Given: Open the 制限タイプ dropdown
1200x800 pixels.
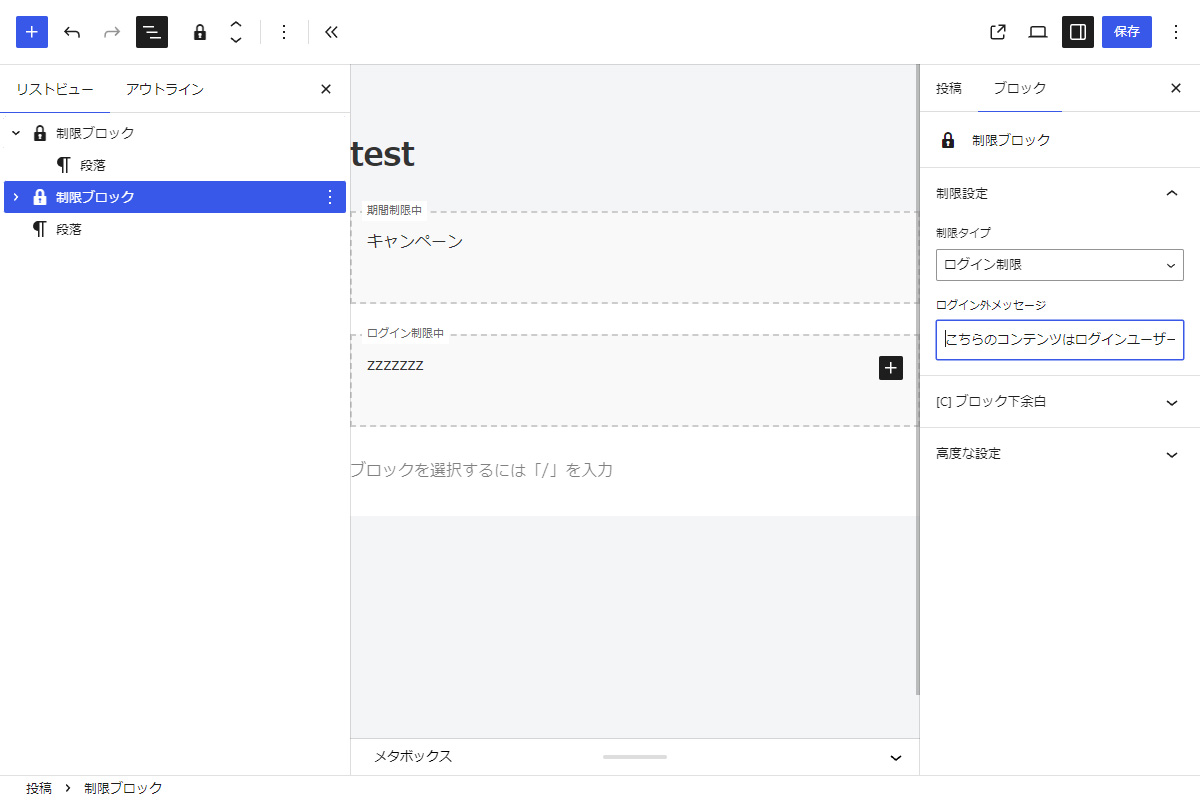Looking at the screenshot, I should coord(1060,265).
